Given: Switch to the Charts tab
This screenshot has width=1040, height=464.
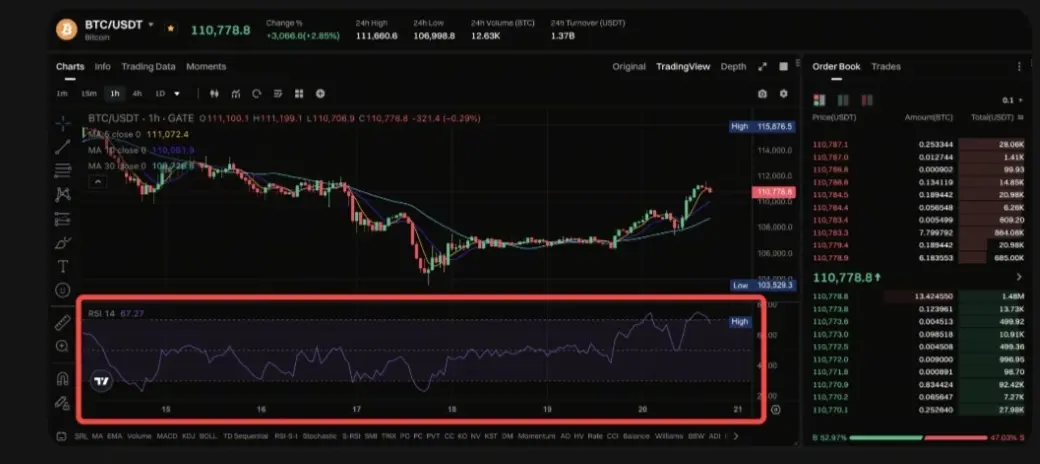Looking at the screenshot, I should 70,66.
